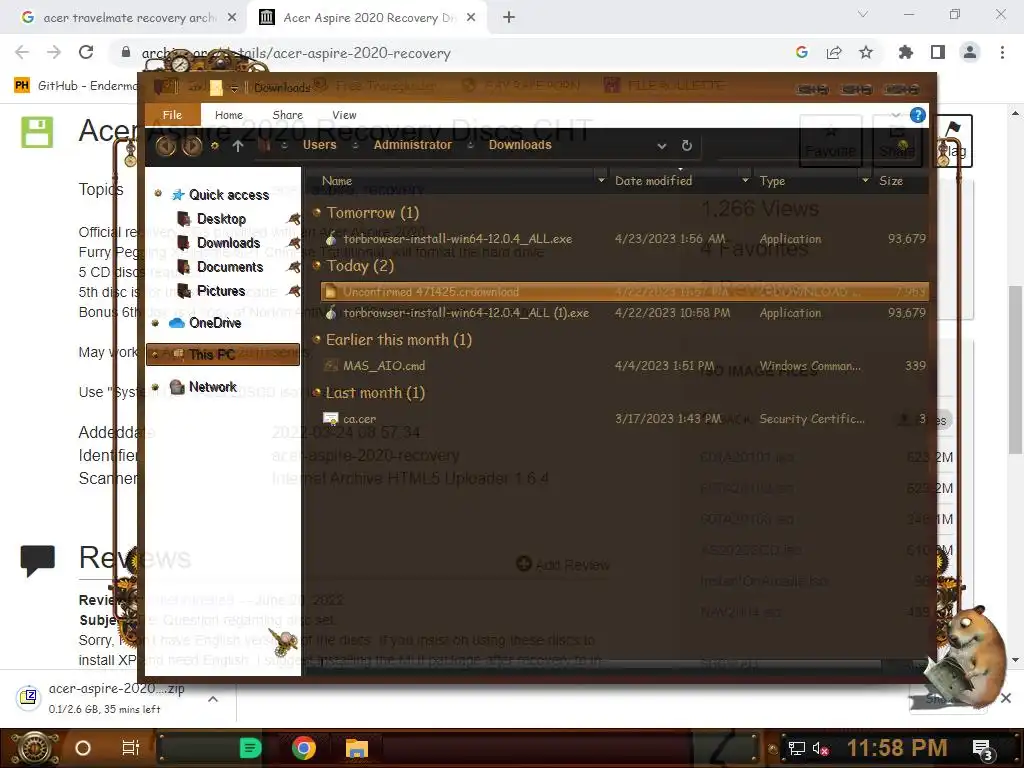Screen dimensions: 1024x768
Task: Close the Acer Aspire 2020 Recovery tab
Action: pyautogui.click(x=471, y=18)
